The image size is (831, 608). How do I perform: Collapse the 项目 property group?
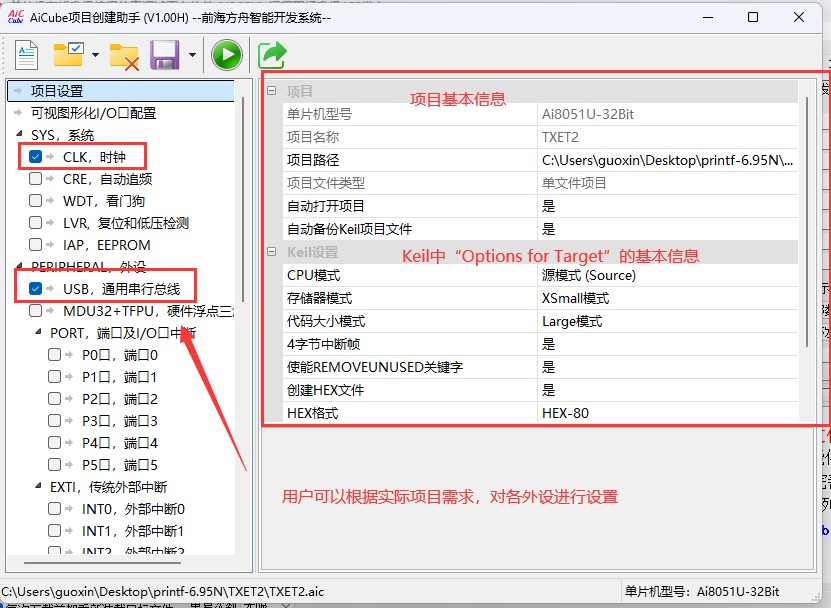click(x=272, y=91)
